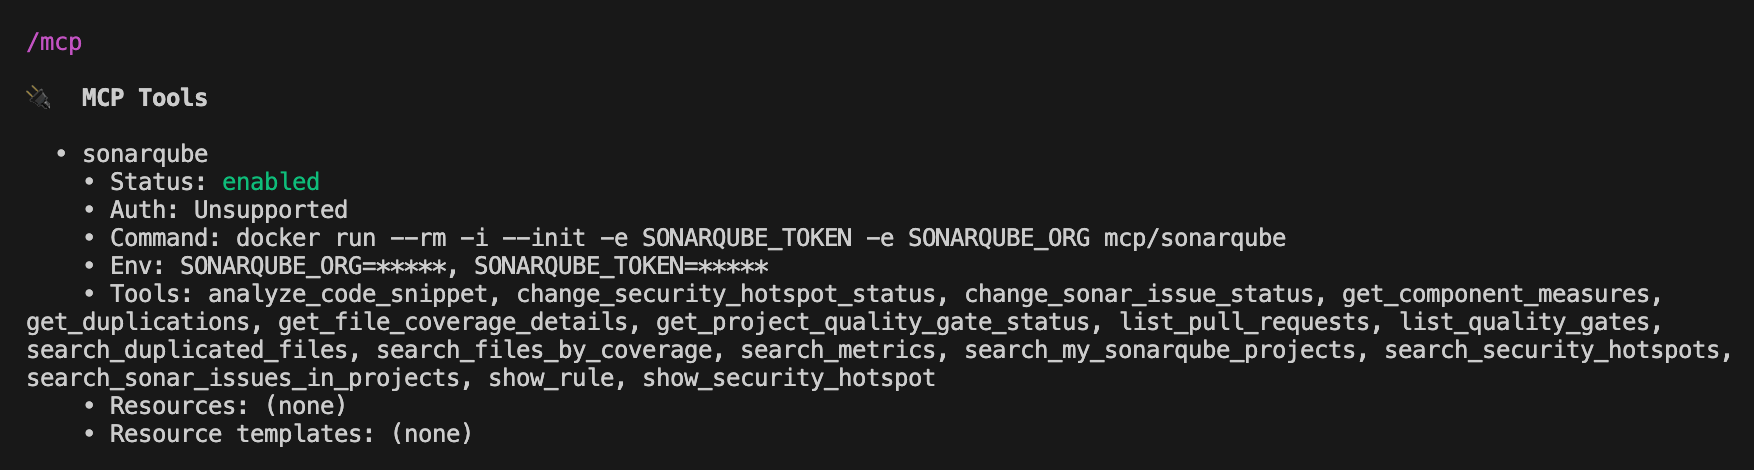The image size is (1754, 470).
Task: Click the plug icon beside MCP Tools
Action: click(39, 97)
